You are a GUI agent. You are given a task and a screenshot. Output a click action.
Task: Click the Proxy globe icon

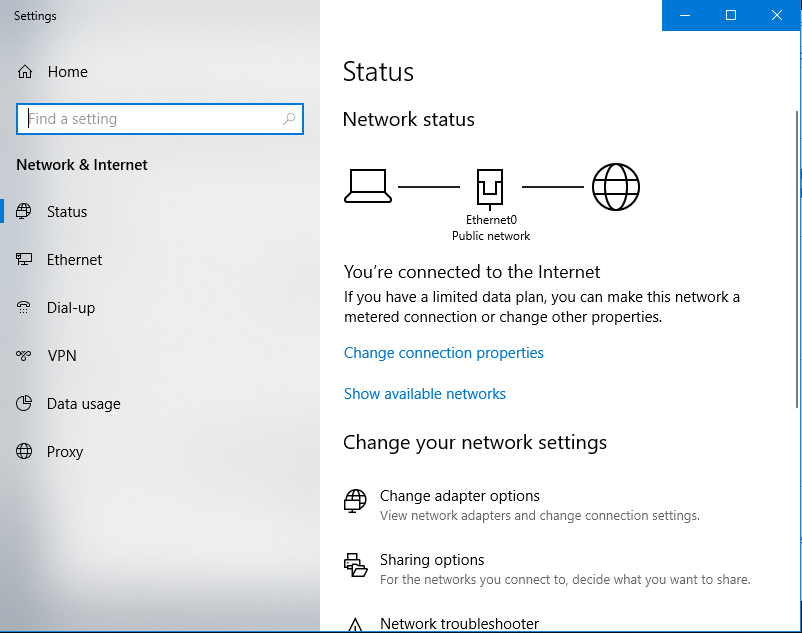[x=25, y=452]
